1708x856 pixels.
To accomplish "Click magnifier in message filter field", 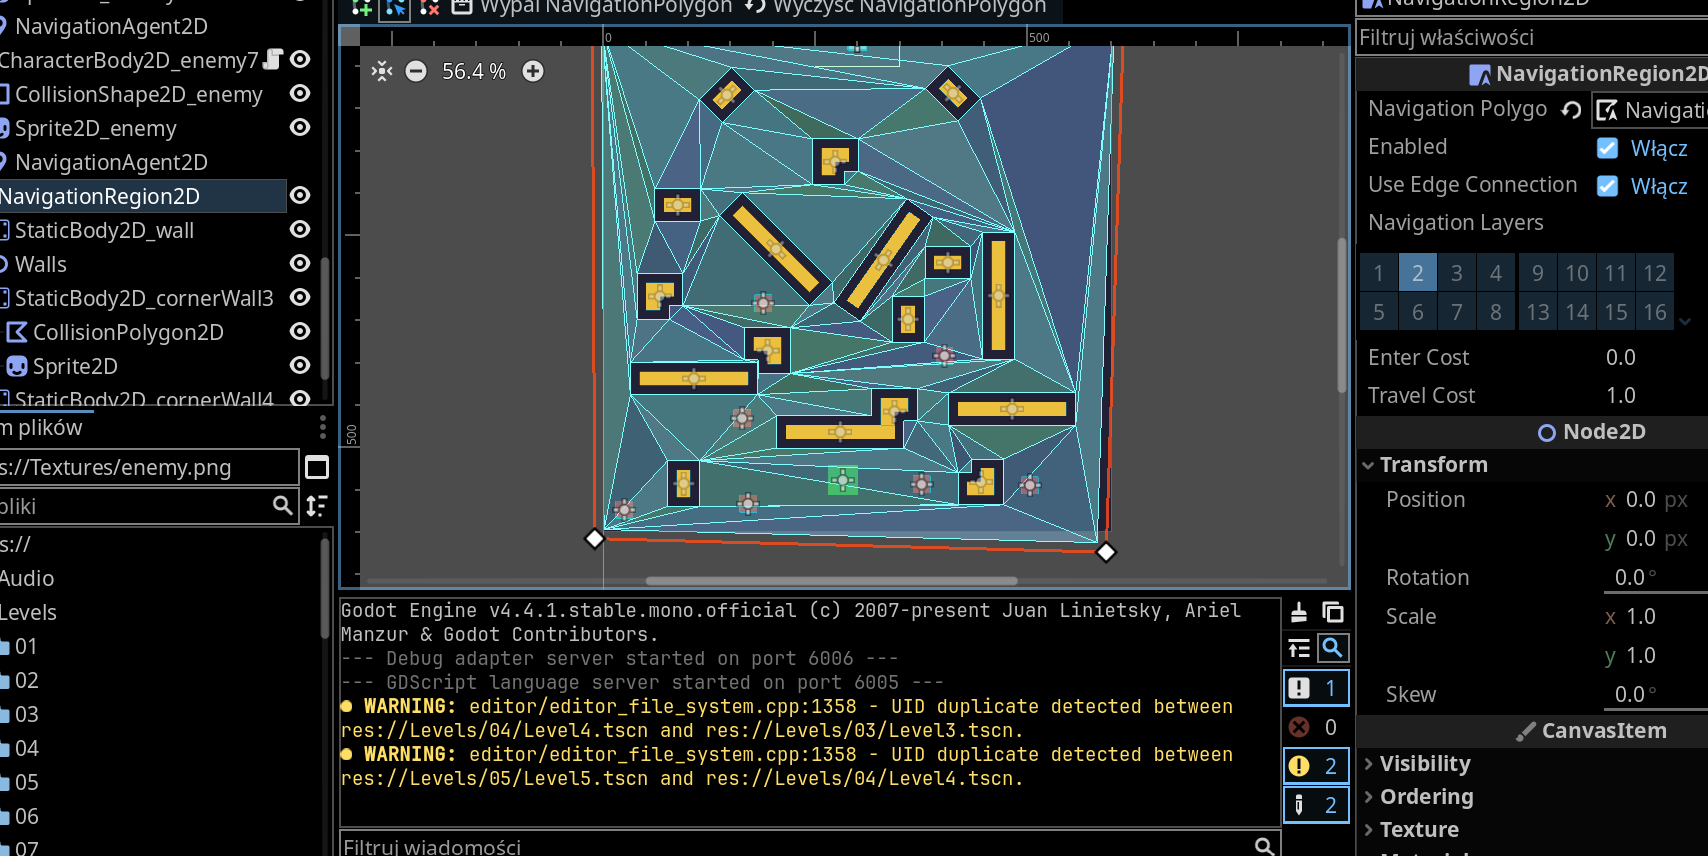I will pyautogui.click(x=1265, y=846).
